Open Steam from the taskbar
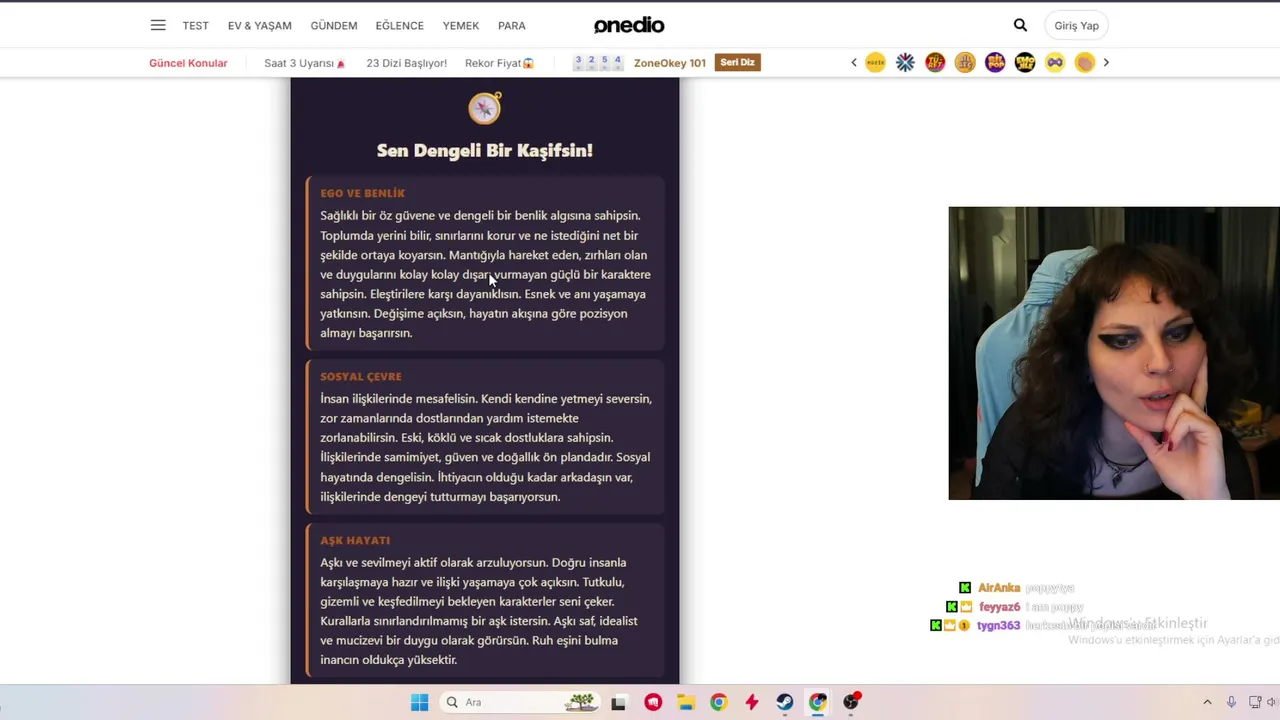The width and height of the screenshot is (1280, 720). [x=784, y=703]
